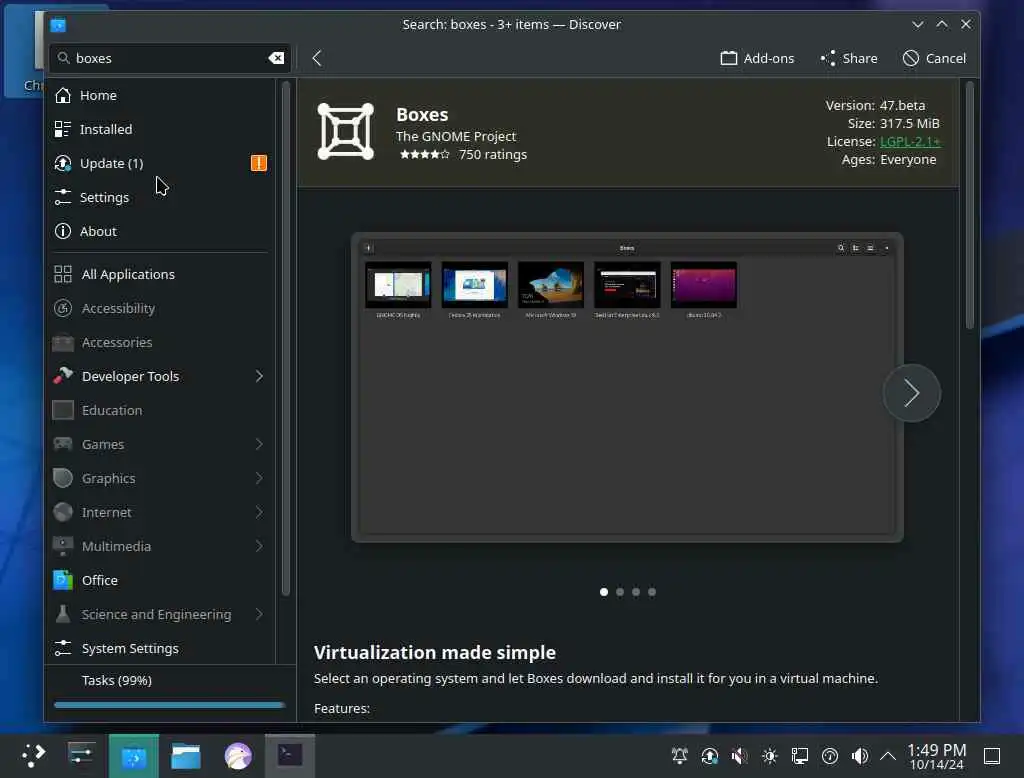This screenshot has height=778, width=1024.
Task: Open the network tray icon
Action: 799,756
